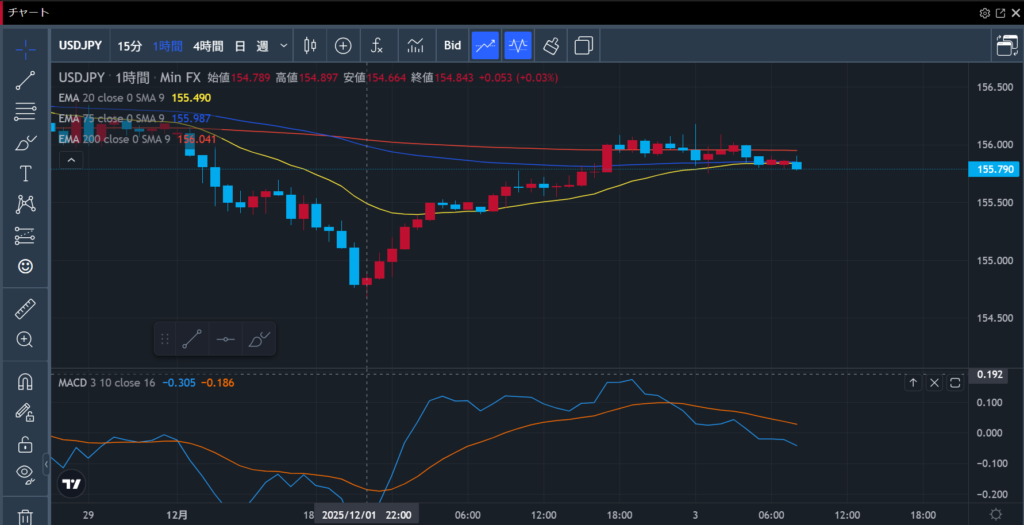This screenshot has width=1024, height=525.
Task: Select the text annotation tool
Action: pyautogui.click(x=26, y=173)
